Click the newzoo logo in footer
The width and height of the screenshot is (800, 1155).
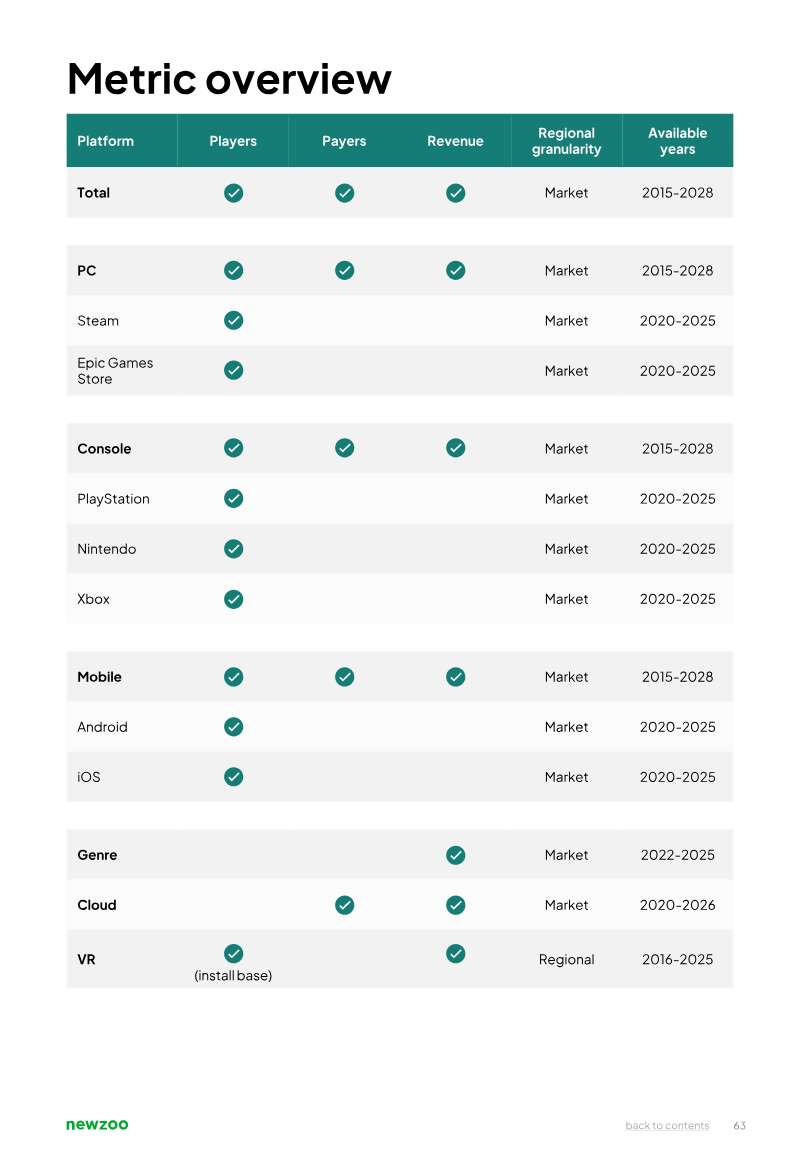click(97, 1125)
